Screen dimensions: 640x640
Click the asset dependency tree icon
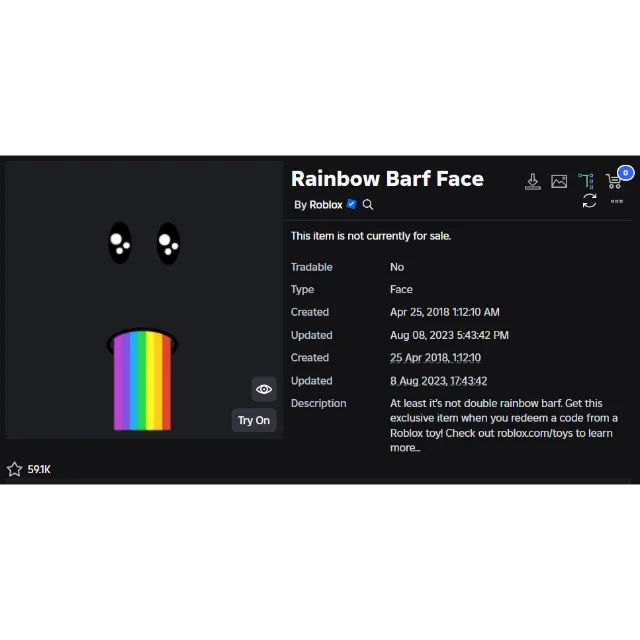click(x=586, y=181)
